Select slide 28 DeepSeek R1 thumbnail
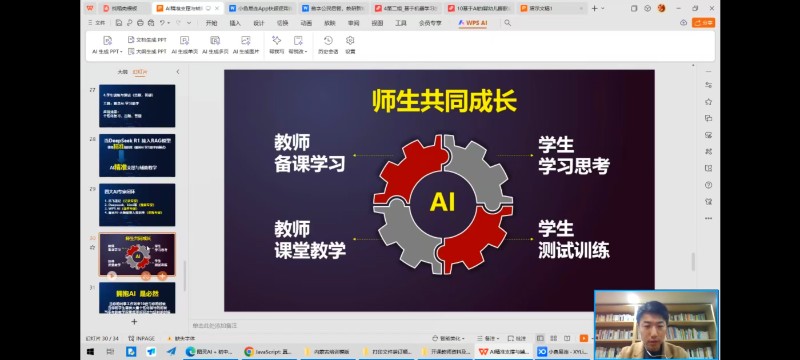Screen dimensions: 800x360 pyautogui.click(x=137, y=155)
